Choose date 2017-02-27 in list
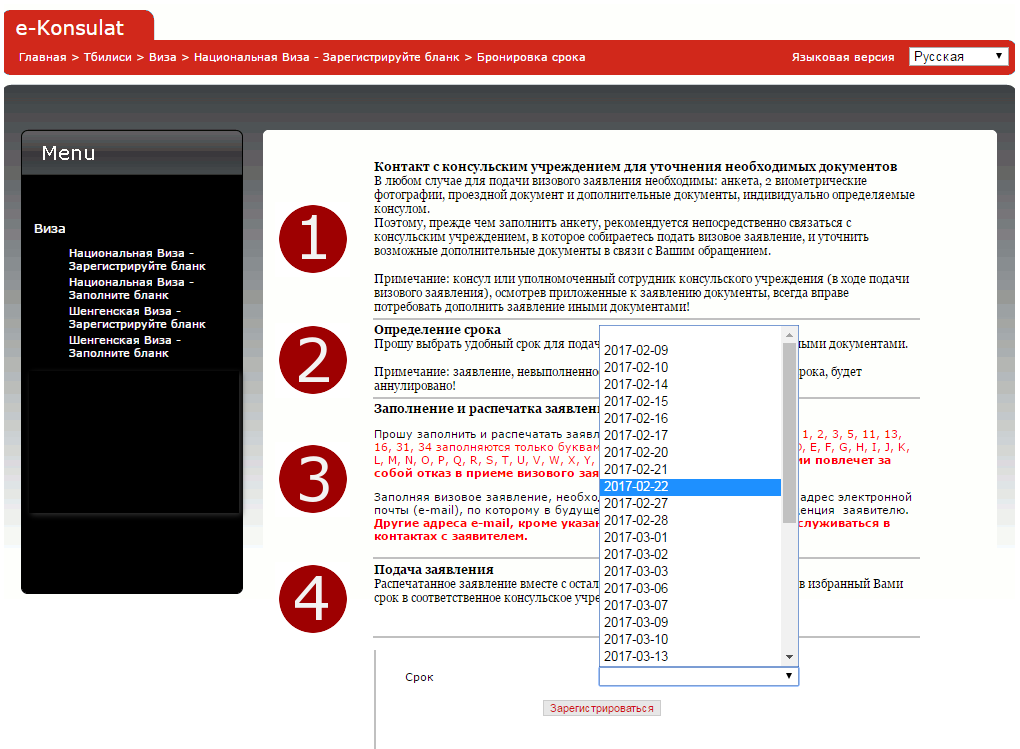Screen dimensions: 1020x749 690,503
